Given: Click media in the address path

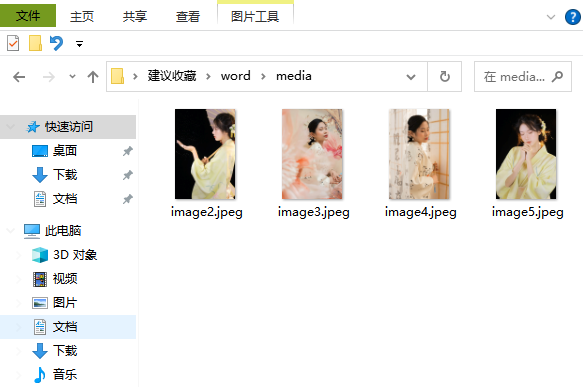Looking at the screenshot, I should click(294, 76).
